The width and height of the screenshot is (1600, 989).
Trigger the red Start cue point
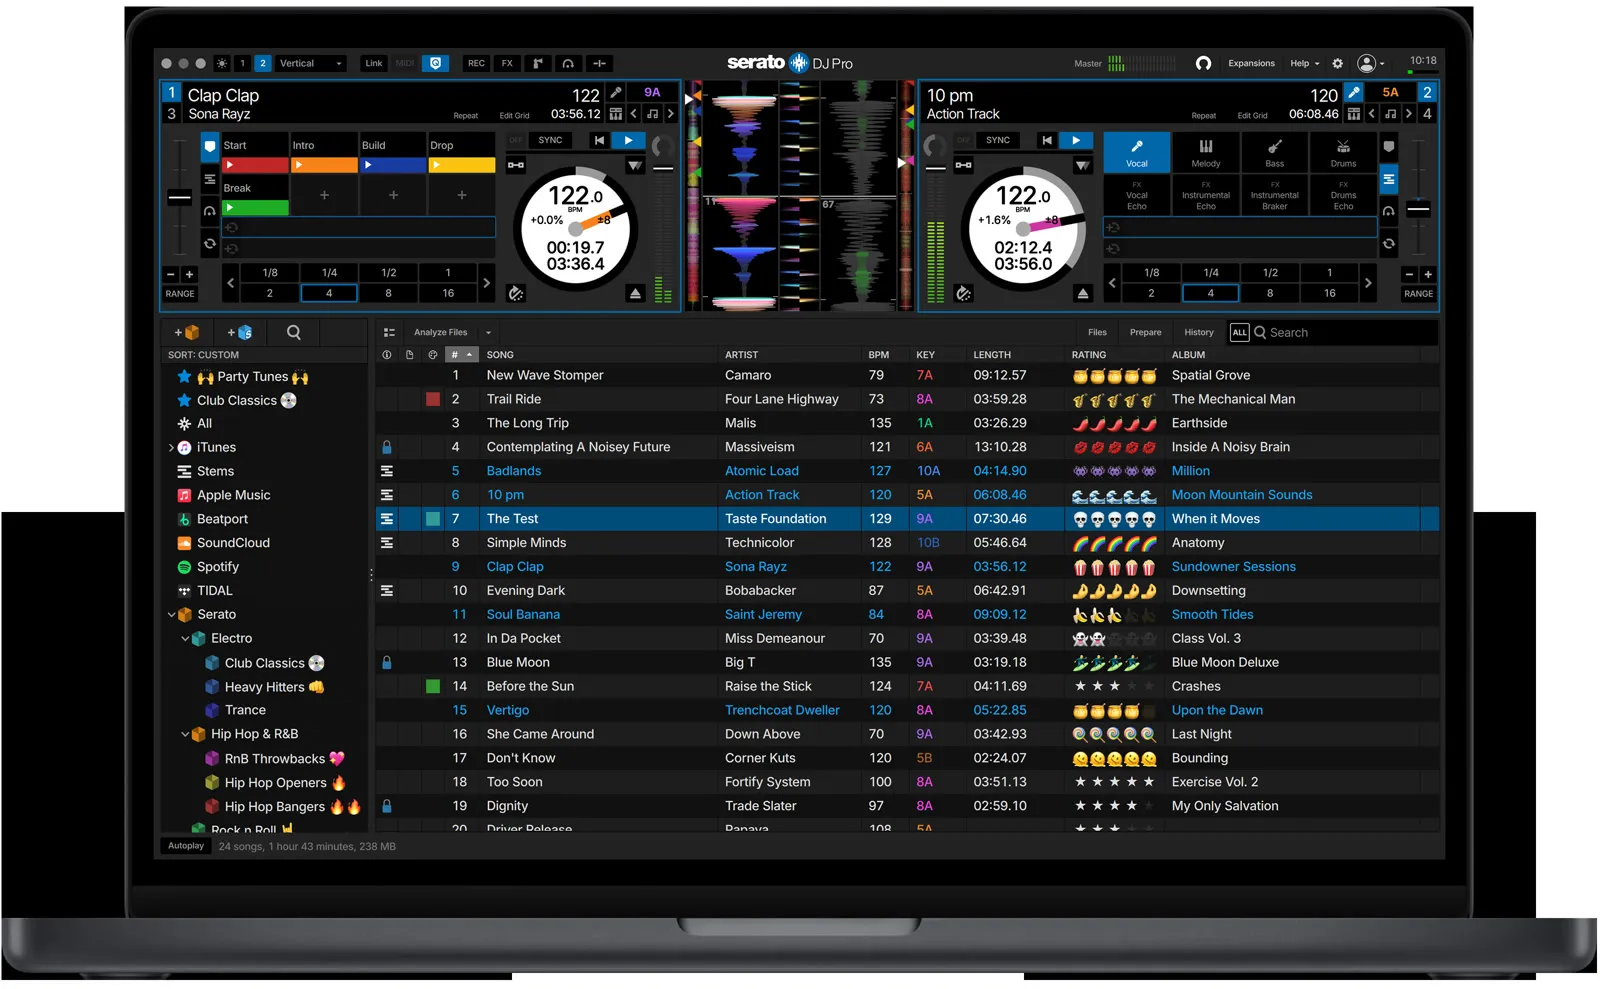pyautogui.click(x=255, y=165)
